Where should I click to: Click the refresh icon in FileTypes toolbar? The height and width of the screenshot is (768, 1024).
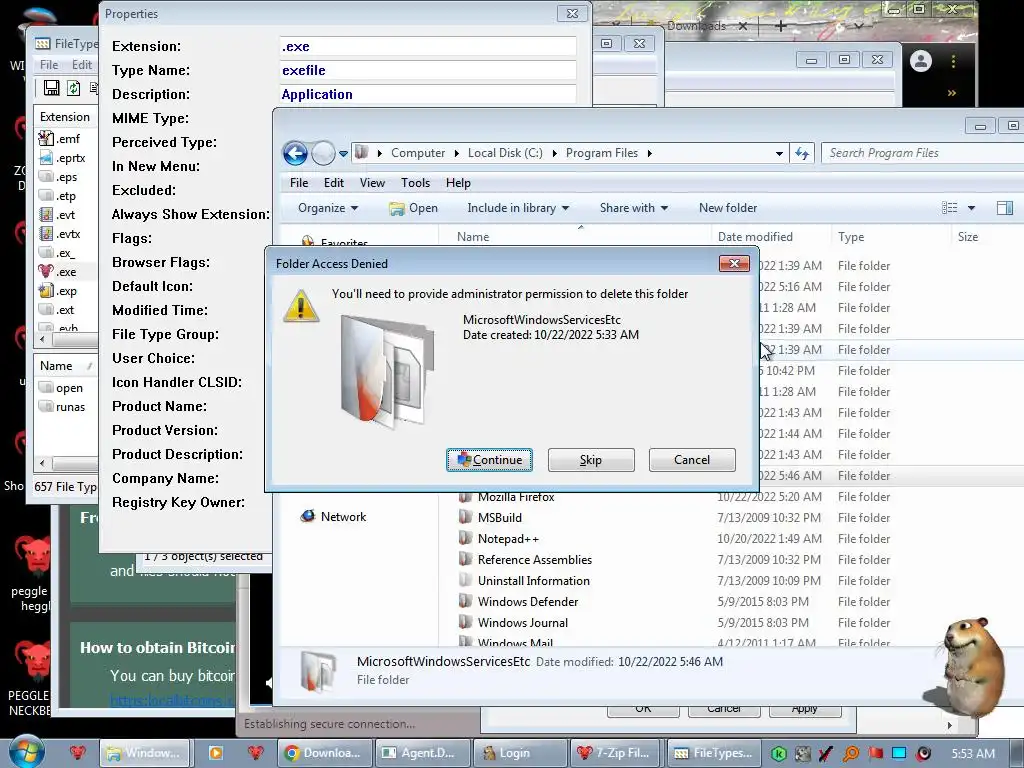point(74,88)
